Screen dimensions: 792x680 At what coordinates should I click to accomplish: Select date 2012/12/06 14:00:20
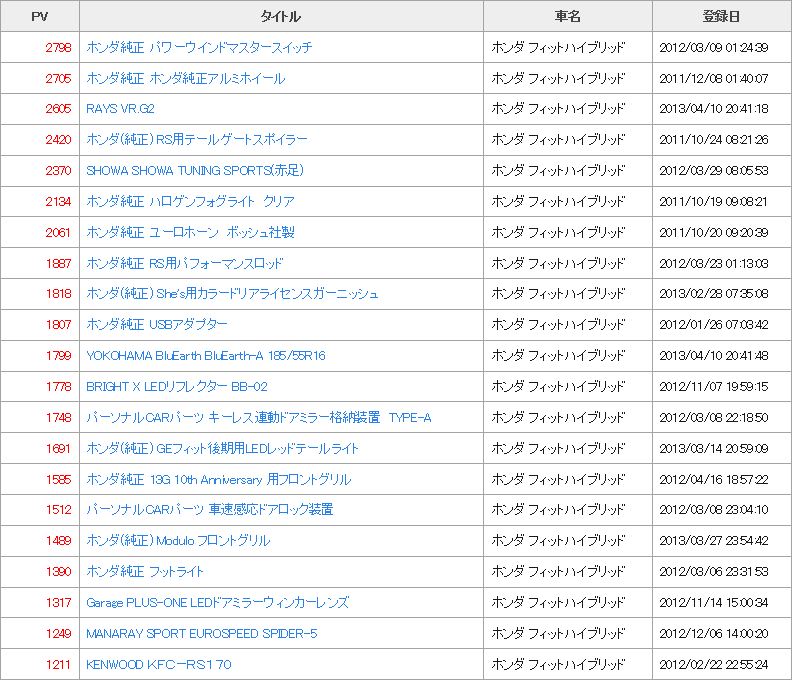714,634
